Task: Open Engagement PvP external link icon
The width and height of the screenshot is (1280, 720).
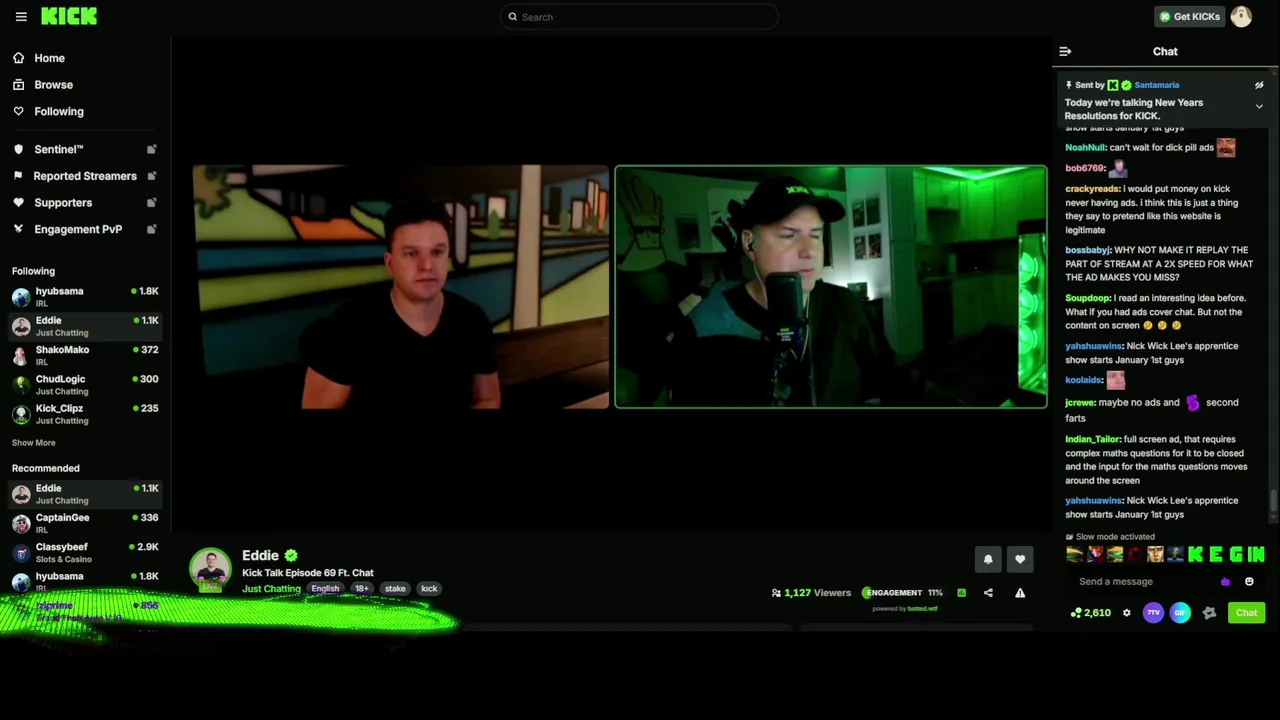Action: 152,229
